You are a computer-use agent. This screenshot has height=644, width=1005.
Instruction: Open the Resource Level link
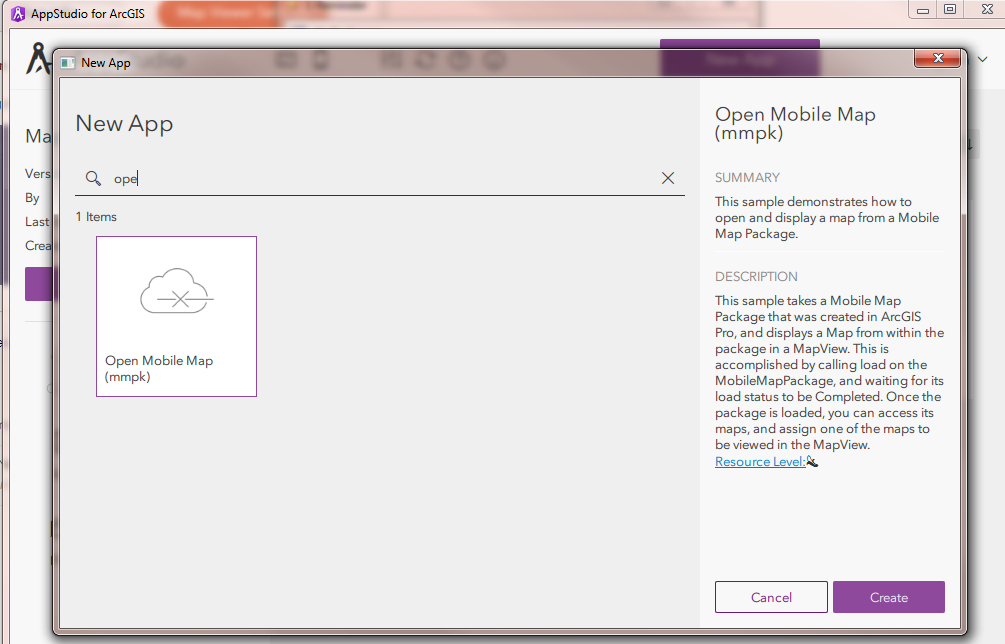point(760,461)
